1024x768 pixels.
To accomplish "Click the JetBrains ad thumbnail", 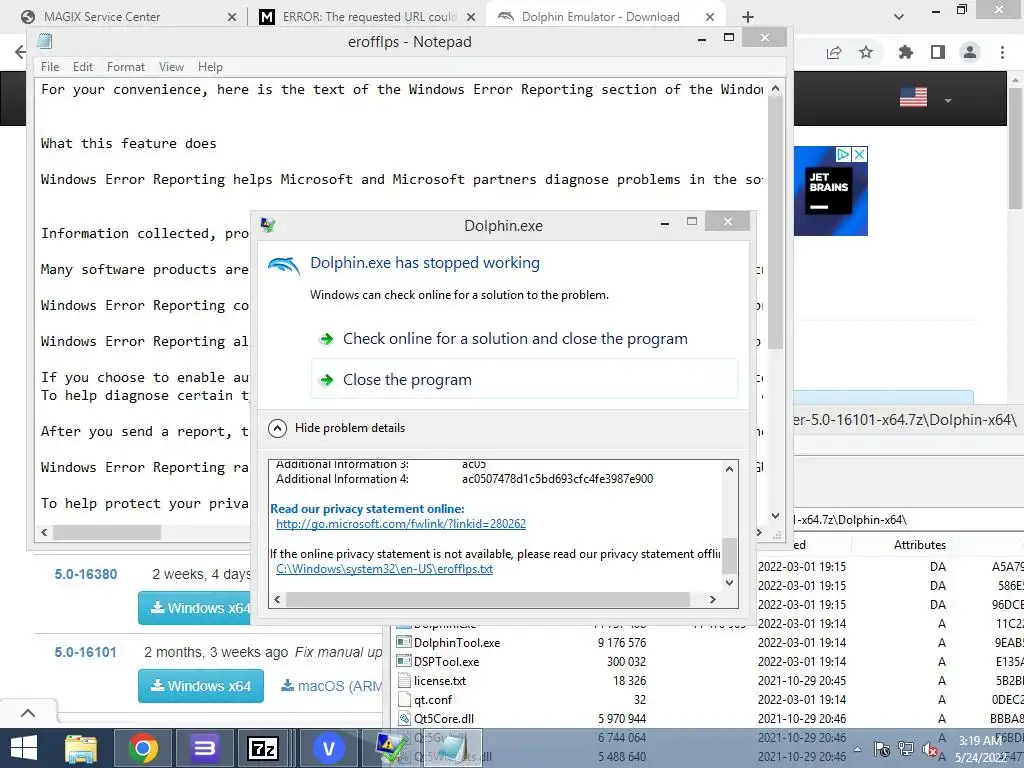I will [829, 193].
